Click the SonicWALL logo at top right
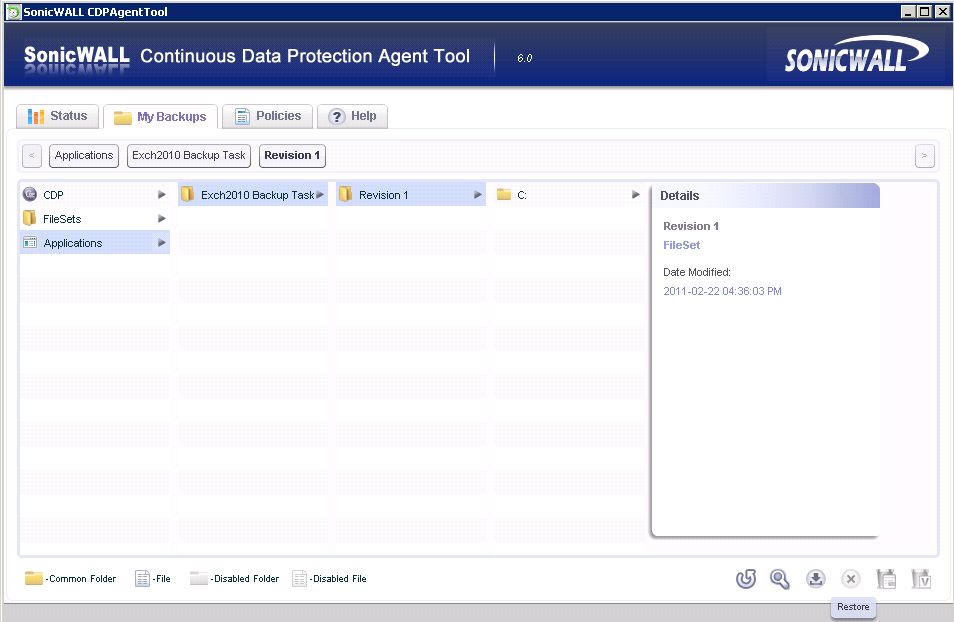Viewport: 954px width, 622px height. click(857, 54)
